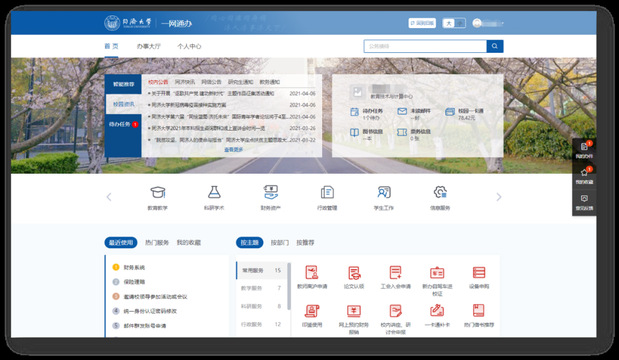Open the 图书信息 book icon

pyautogui.click(x=355, y=132)
